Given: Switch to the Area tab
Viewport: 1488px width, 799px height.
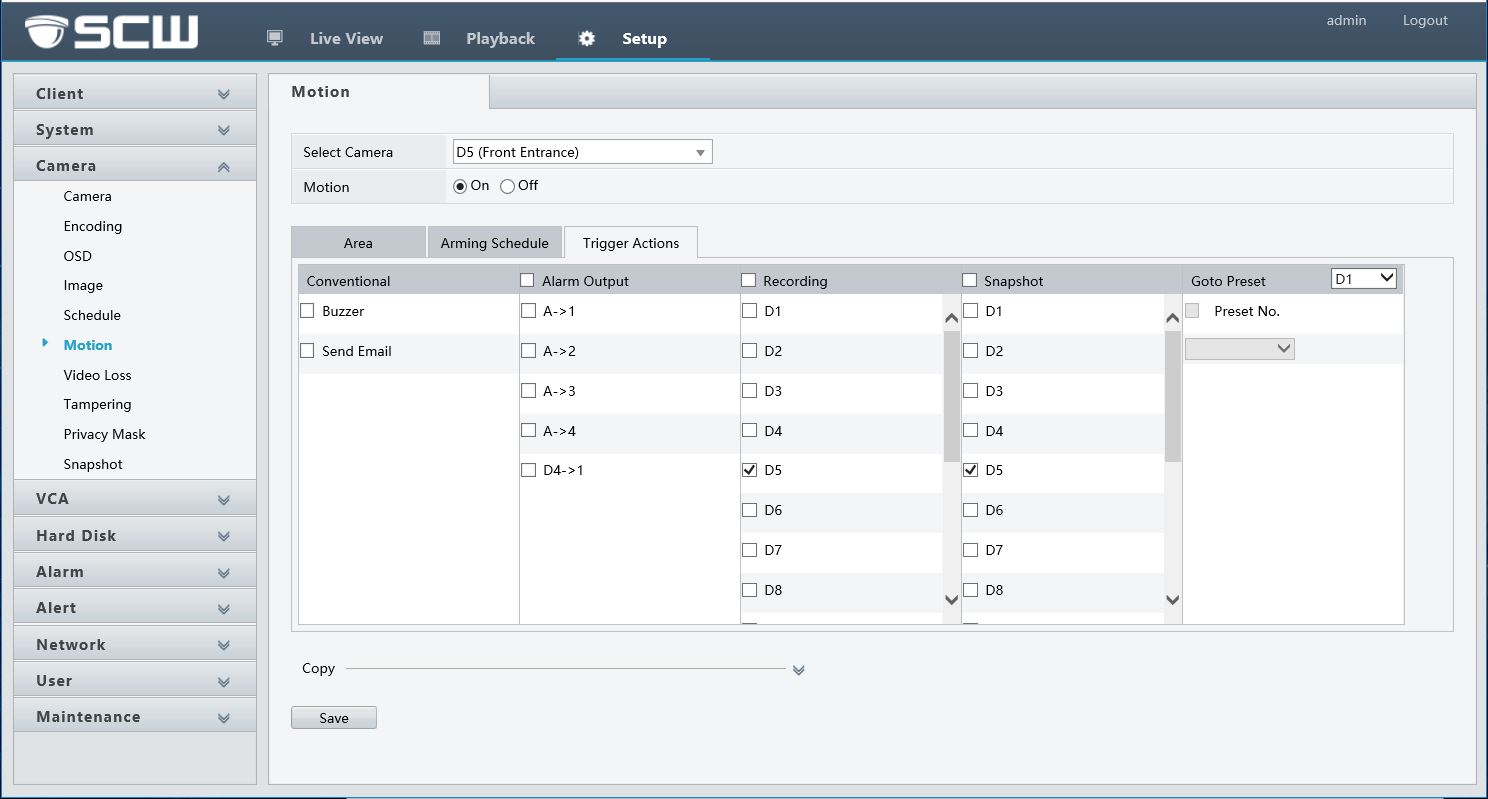Looking at the screenshot, I should pyautogui.click(x=358, y=243).
